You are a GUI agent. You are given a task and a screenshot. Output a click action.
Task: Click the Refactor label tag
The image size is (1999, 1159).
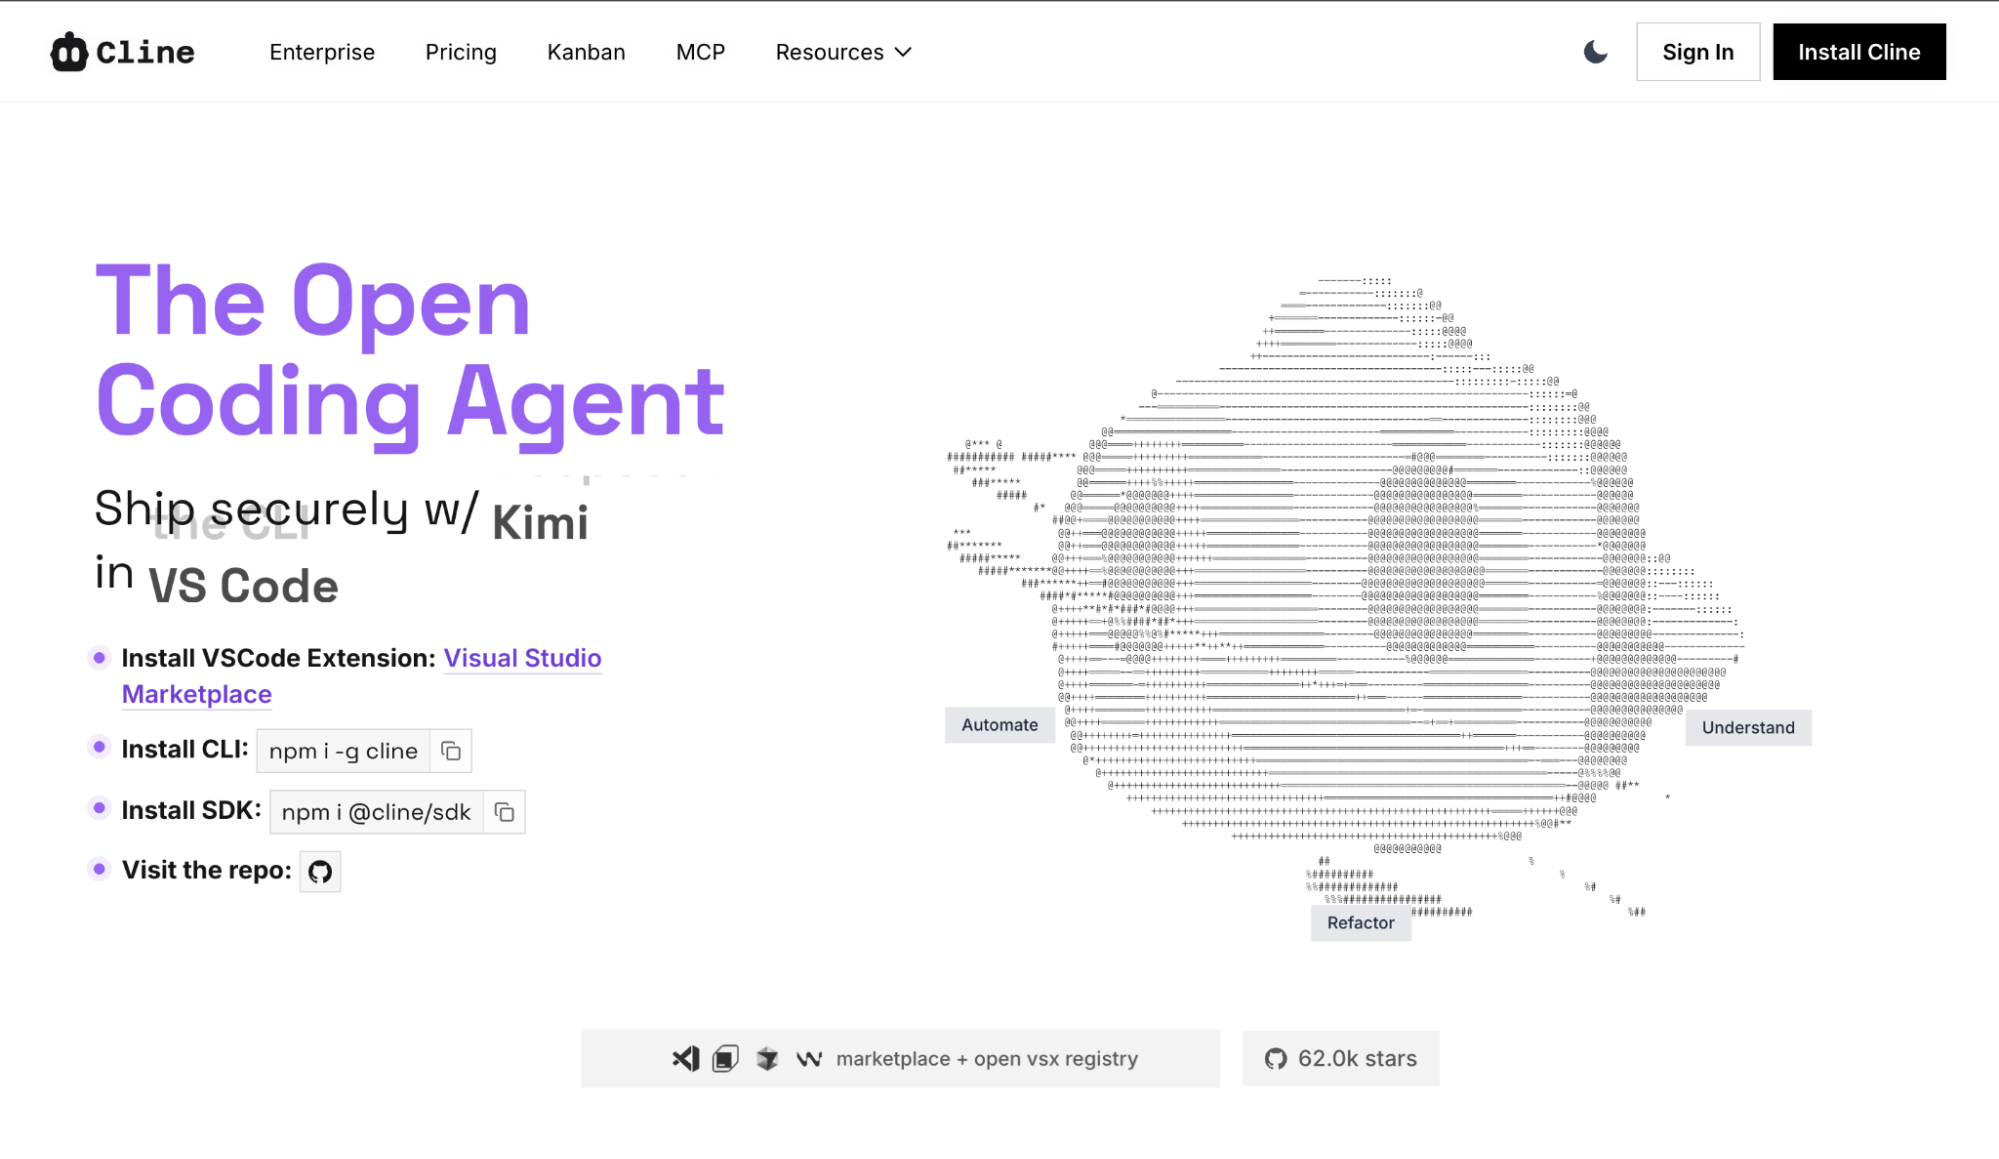pos(1360,923)
